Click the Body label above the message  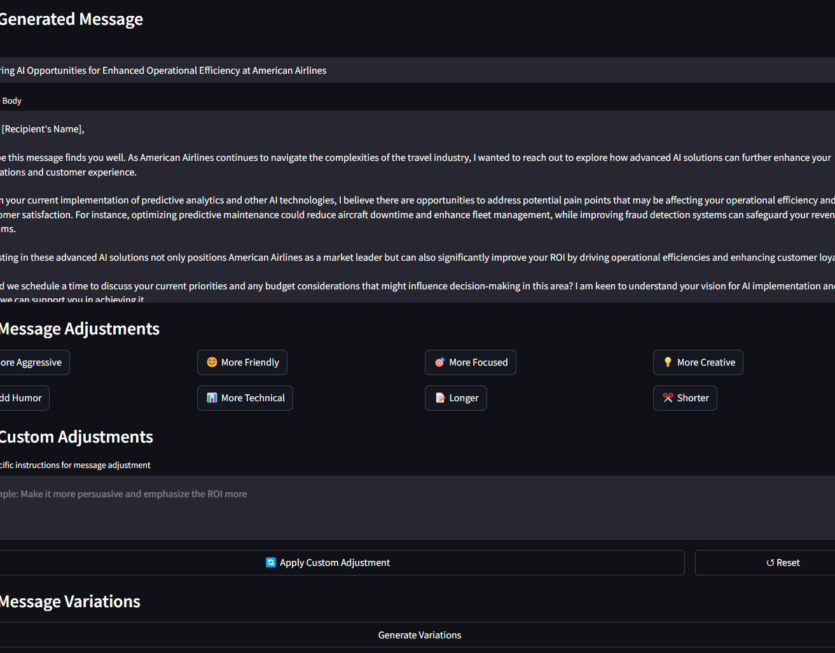(11, 101)
